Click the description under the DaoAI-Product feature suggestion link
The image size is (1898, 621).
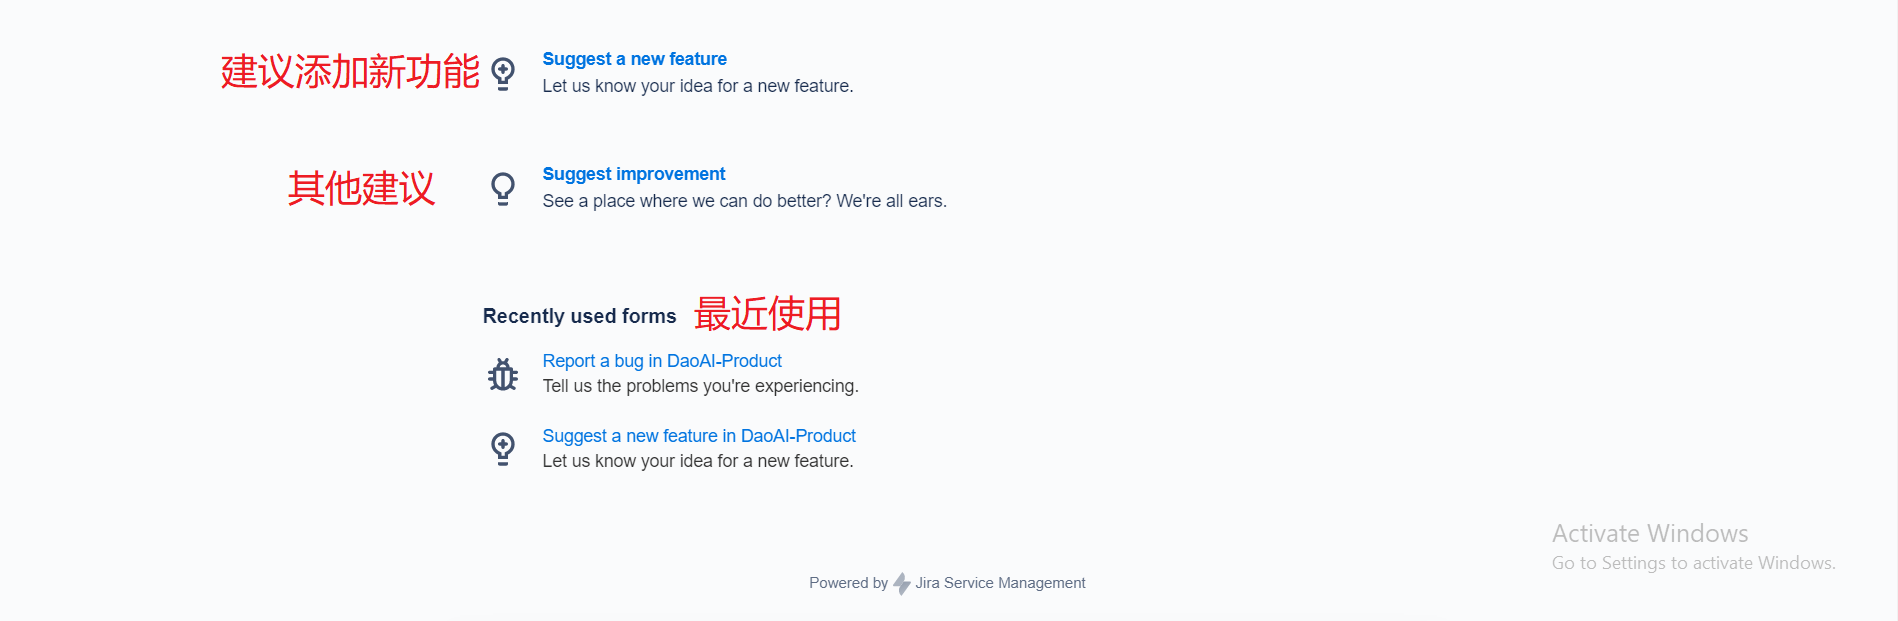point(698,461)
